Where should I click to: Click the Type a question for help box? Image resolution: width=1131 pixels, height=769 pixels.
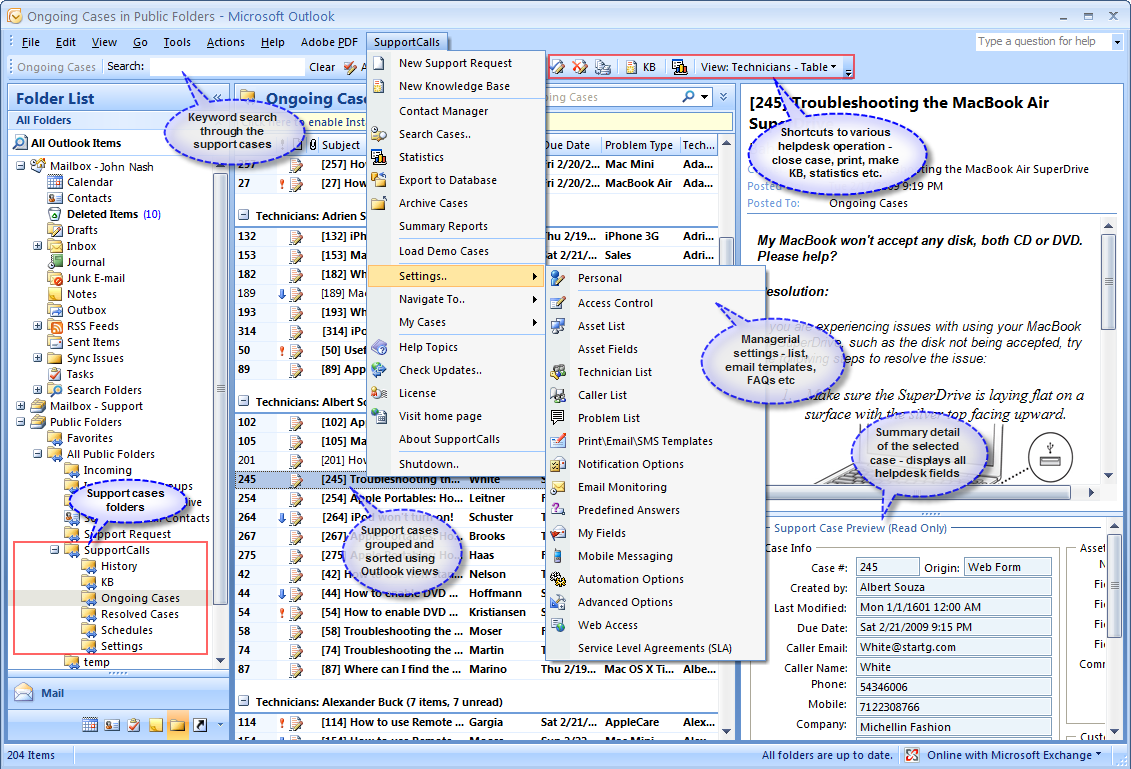pyautogui.click(x=1044, y=42)
